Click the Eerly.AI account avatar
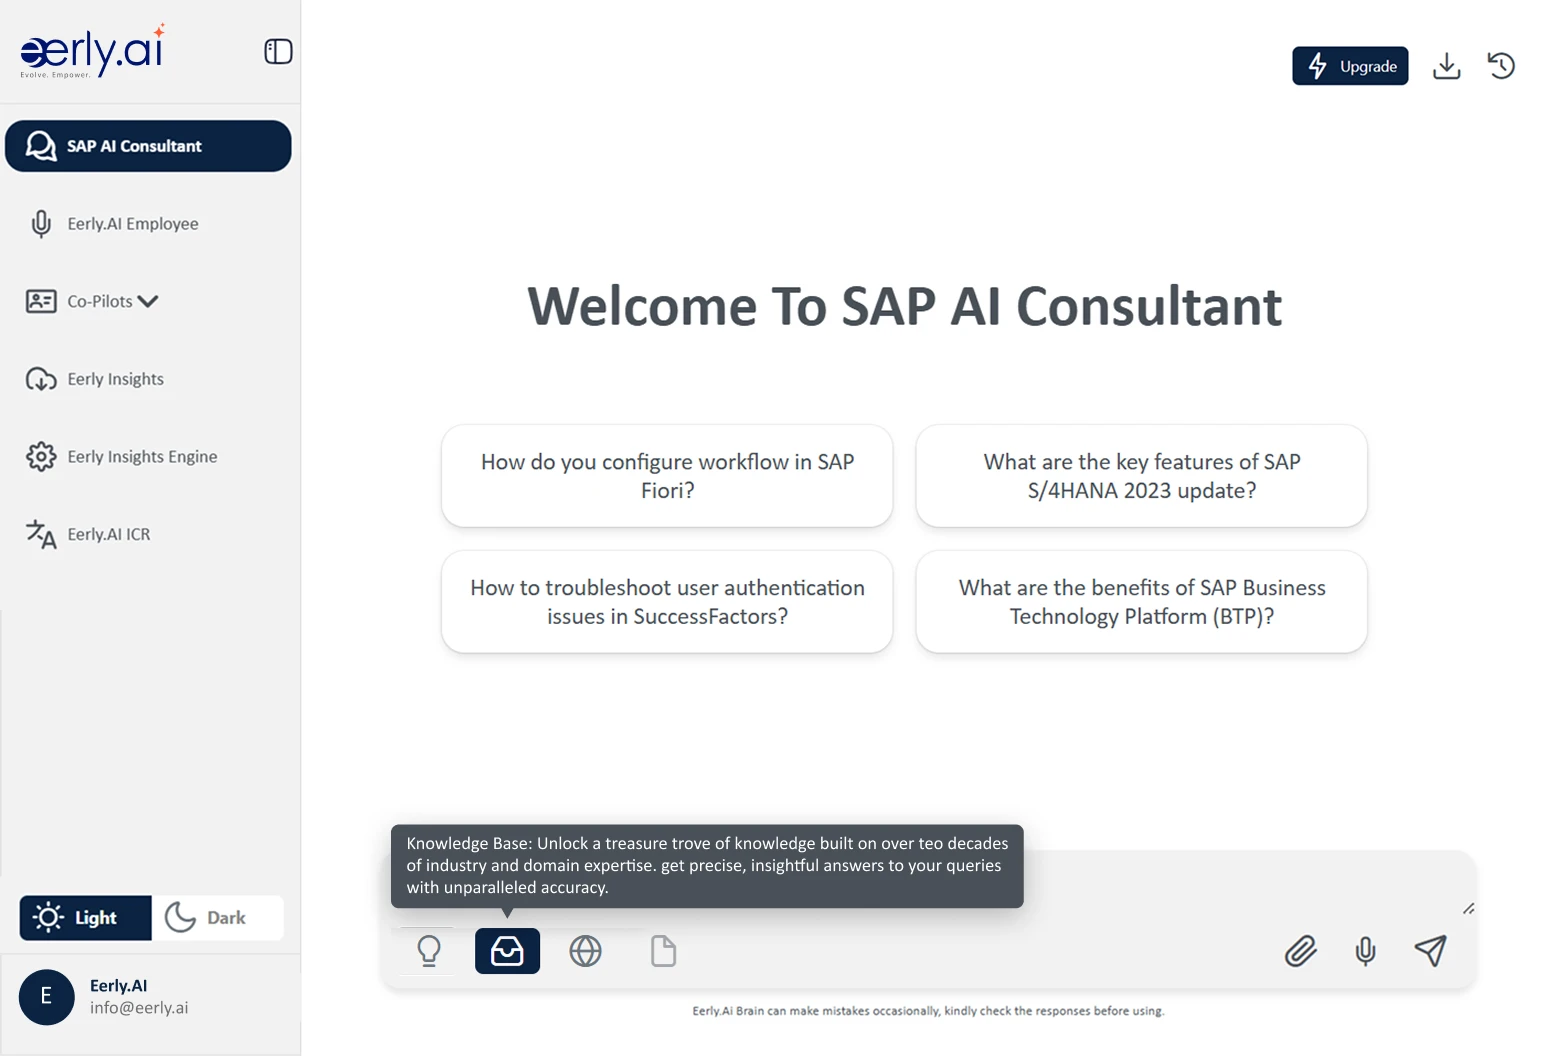 (x=46, y=997)
